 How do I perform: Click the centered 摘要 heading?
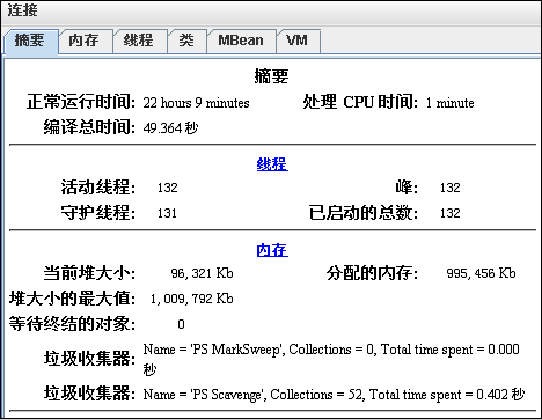pyautogui.click(x=271, y=76)
